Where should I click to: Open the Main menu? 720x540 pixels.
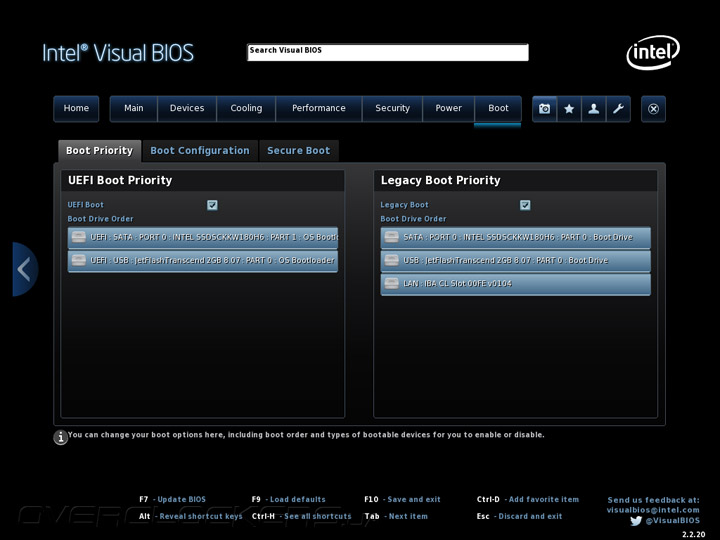coord(134,109)
